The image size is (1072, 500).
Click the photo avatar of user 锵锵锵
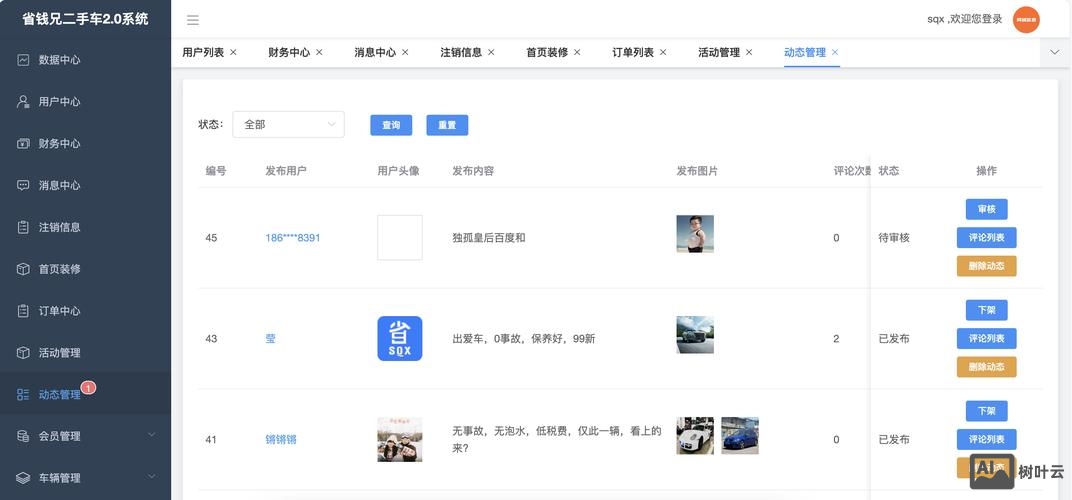tap(400, 440)
